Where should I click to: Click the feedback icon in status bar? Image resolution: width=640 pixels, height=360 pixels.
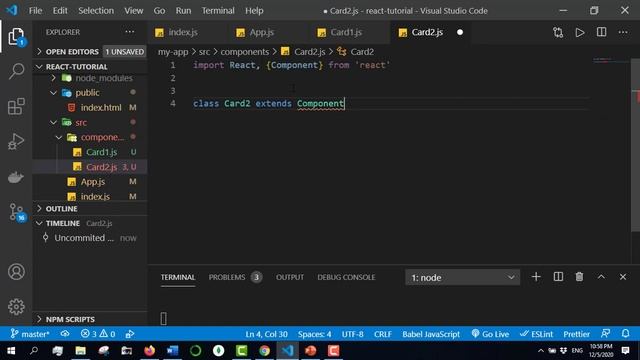point(606,334)
